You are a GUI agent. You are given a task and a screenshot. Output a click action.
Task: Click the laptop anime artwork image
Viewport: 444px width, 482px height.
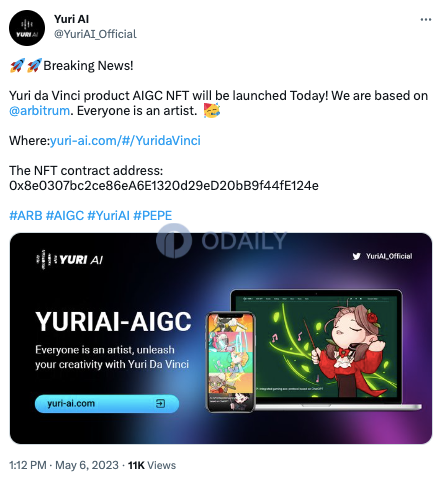(316, 346)
